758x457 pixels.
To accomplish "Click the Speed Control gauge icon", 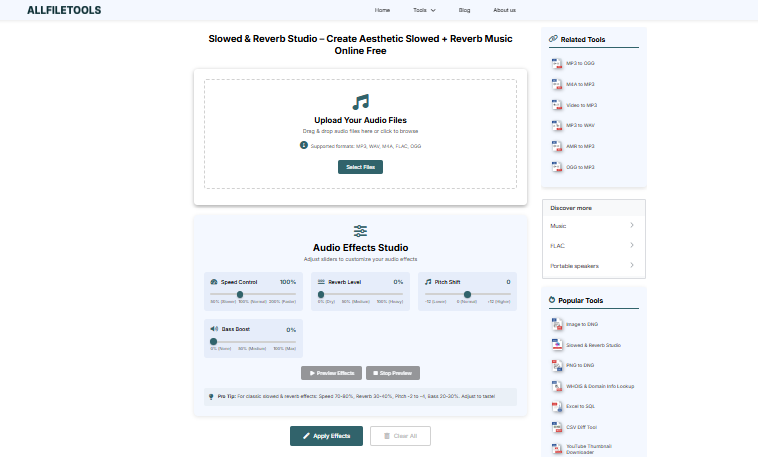I will point(214,282).
